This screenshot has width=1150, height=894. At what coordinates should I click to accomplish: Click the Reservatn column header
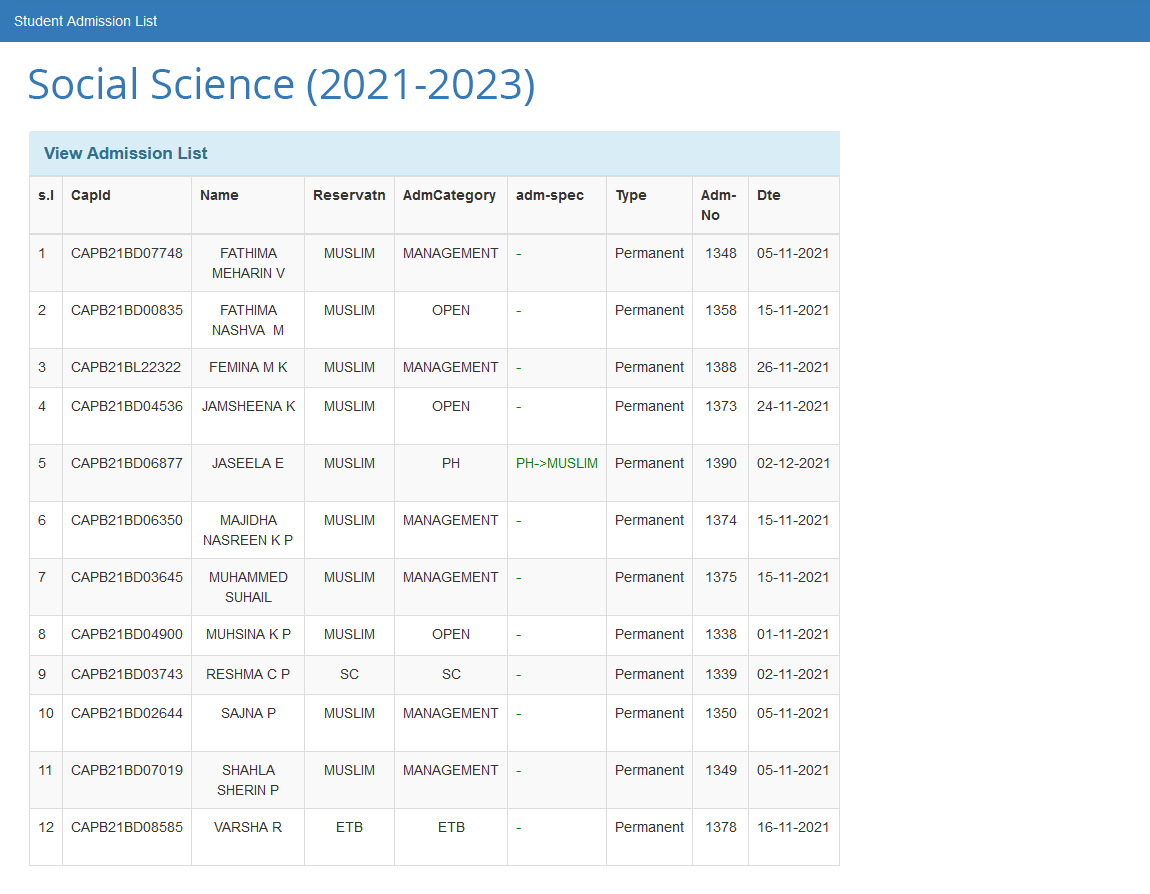pos(349,195)
